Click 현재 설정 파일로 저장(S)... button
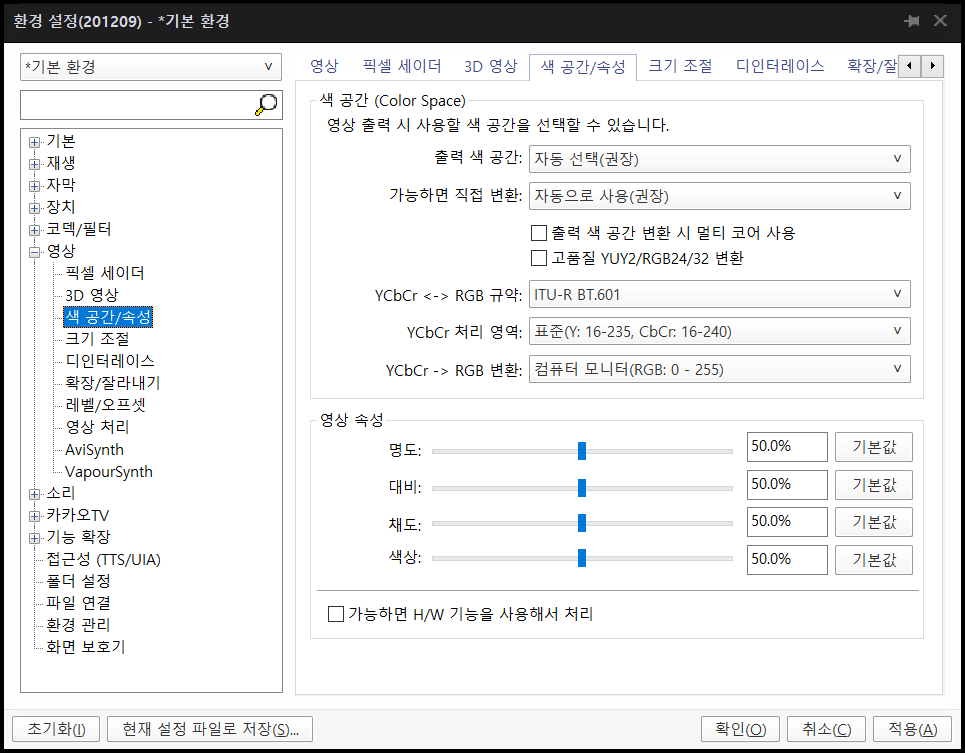This screenshot has height=753, width=965. (210, 729)
